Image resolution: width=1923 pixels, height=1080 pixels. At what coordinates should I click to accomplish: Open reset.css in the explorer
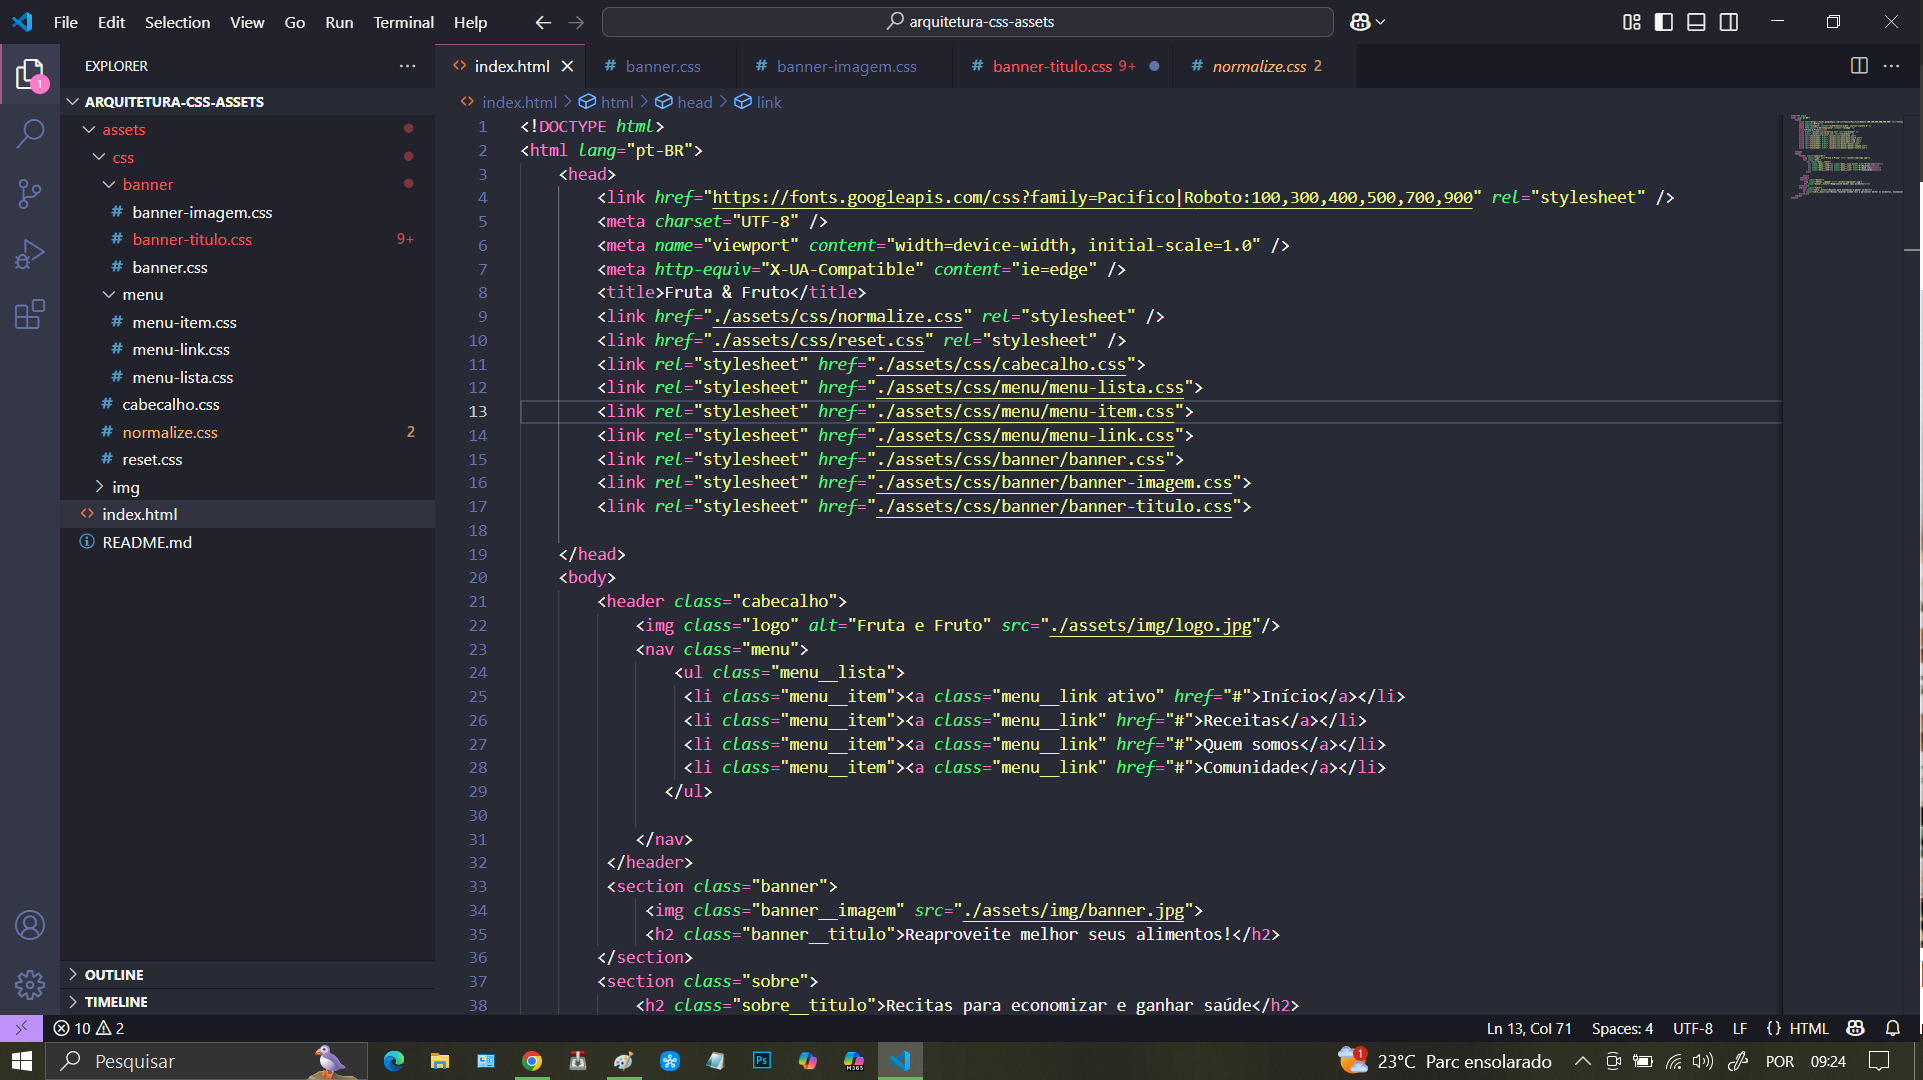(x=247, y=460)
